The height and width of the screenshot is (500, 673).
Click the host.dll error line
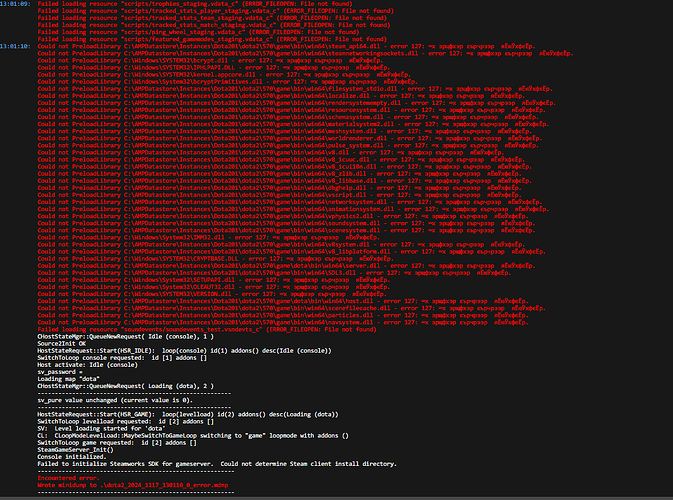click(x=283, y=301)
